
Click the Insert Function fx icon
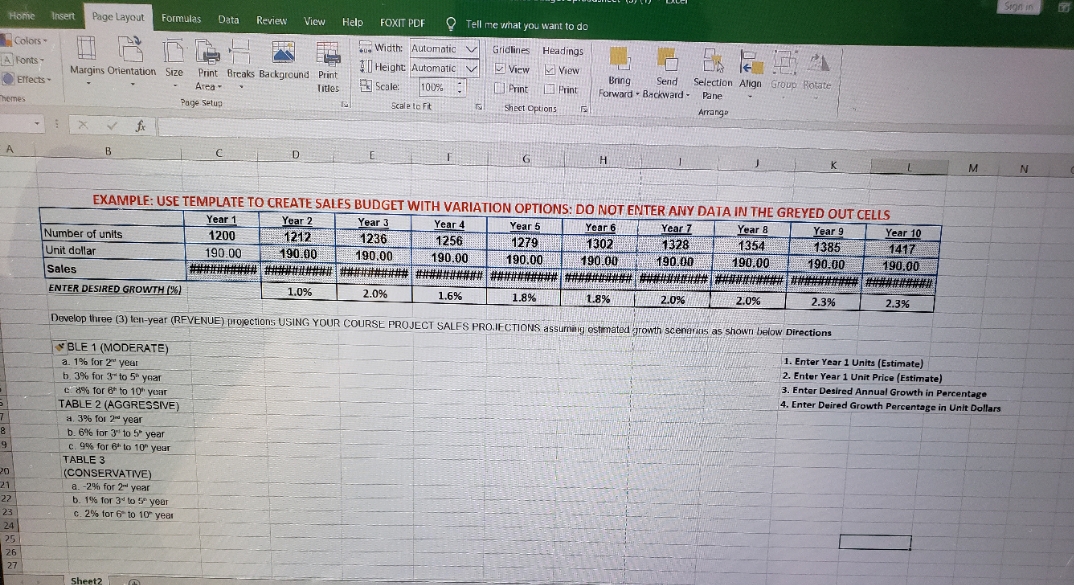pyautogui.click(x=140, y=125)
